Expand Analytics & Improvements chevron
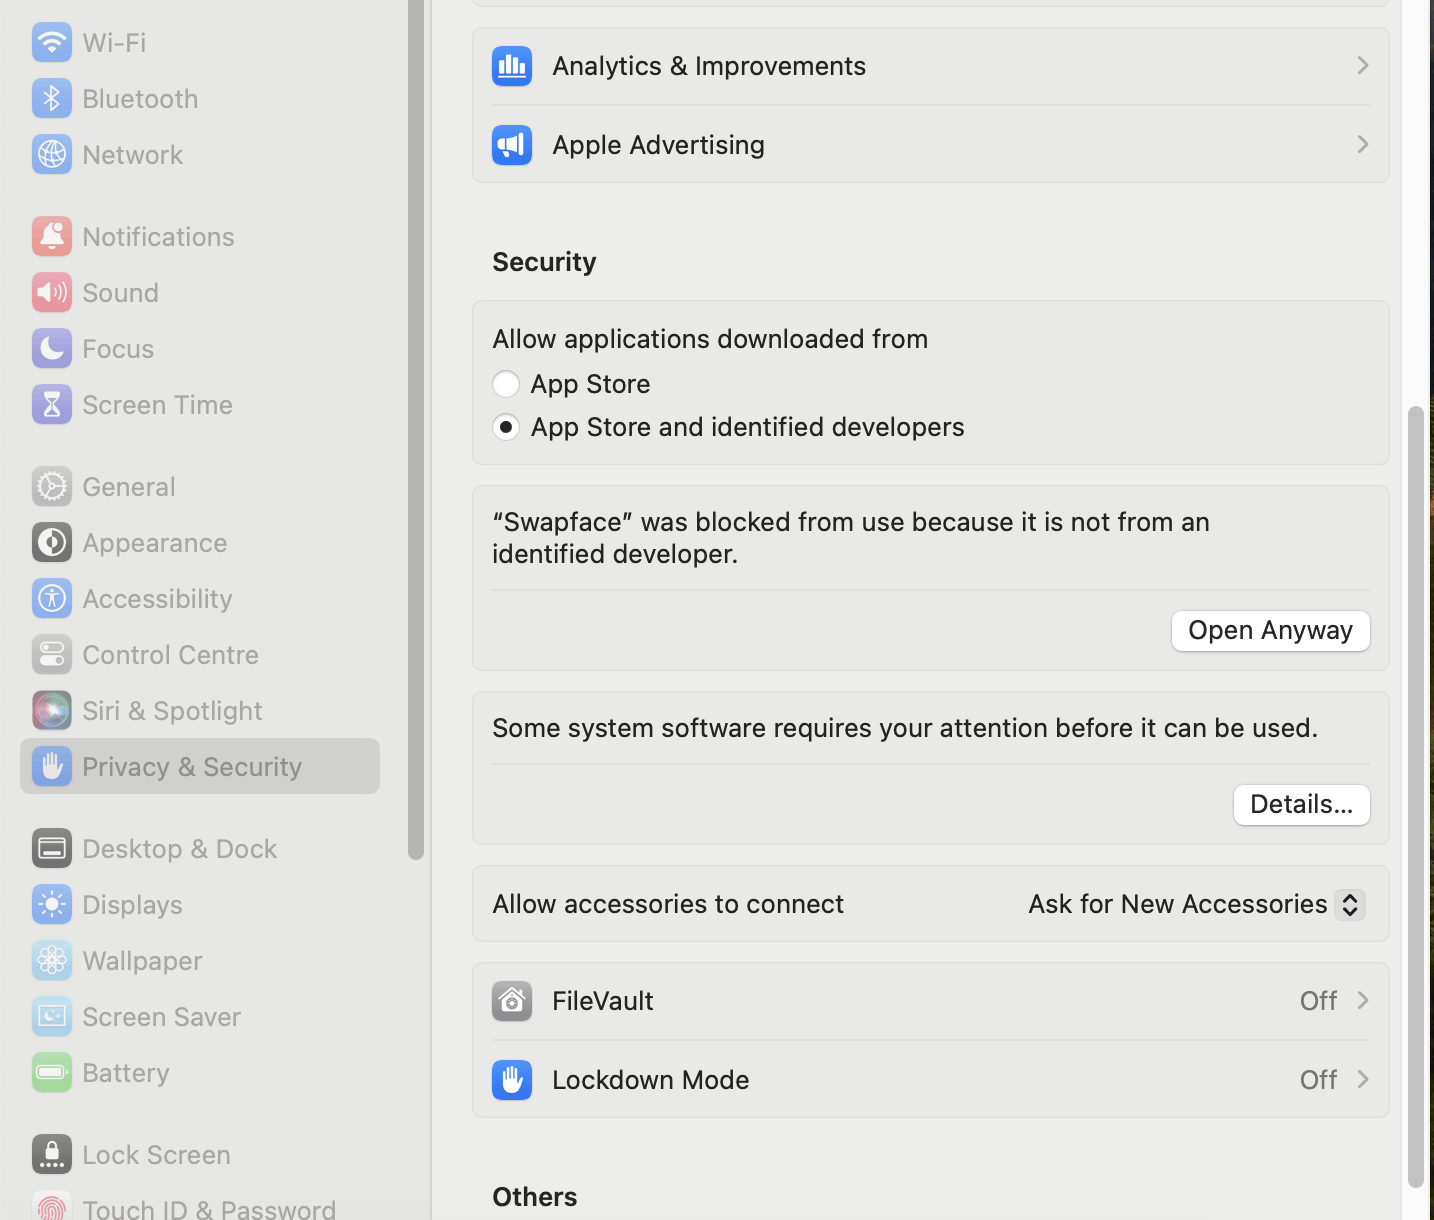 click(1363, 65)
